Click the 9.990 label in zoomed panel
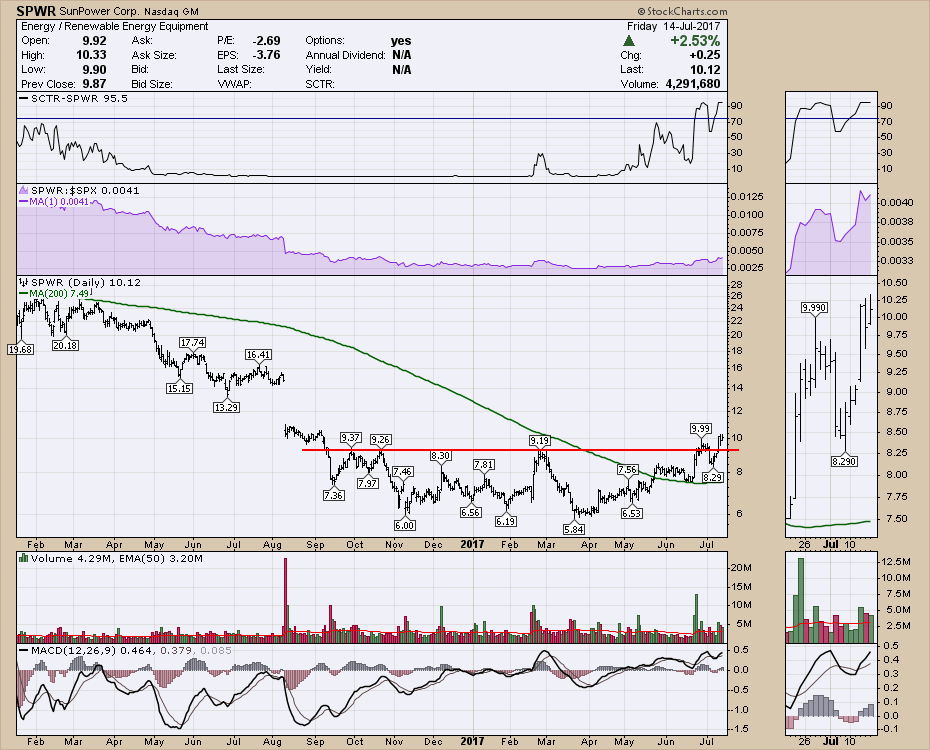Viewport: 930px width, 750px height. [x=814, y=307]
